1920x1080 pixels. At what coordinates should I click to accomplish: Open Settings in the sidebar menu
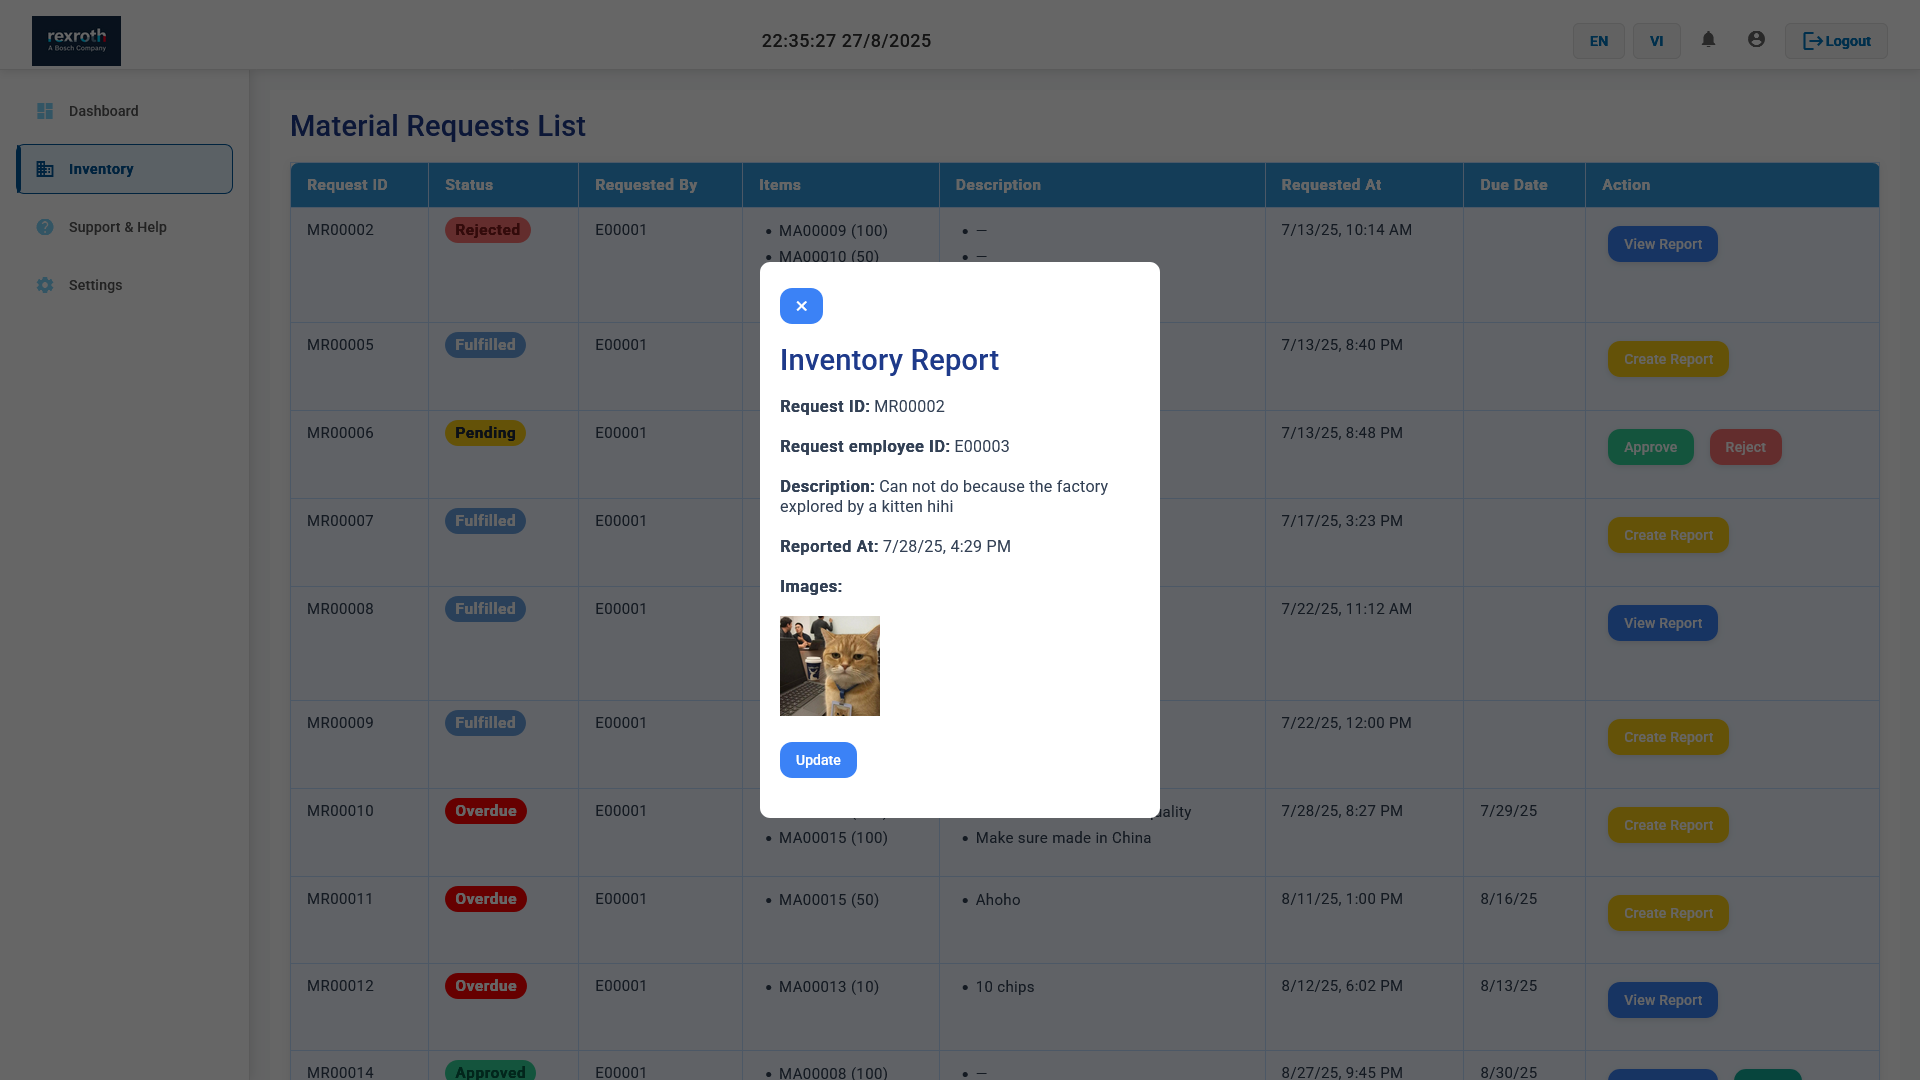tap(96, 285)
